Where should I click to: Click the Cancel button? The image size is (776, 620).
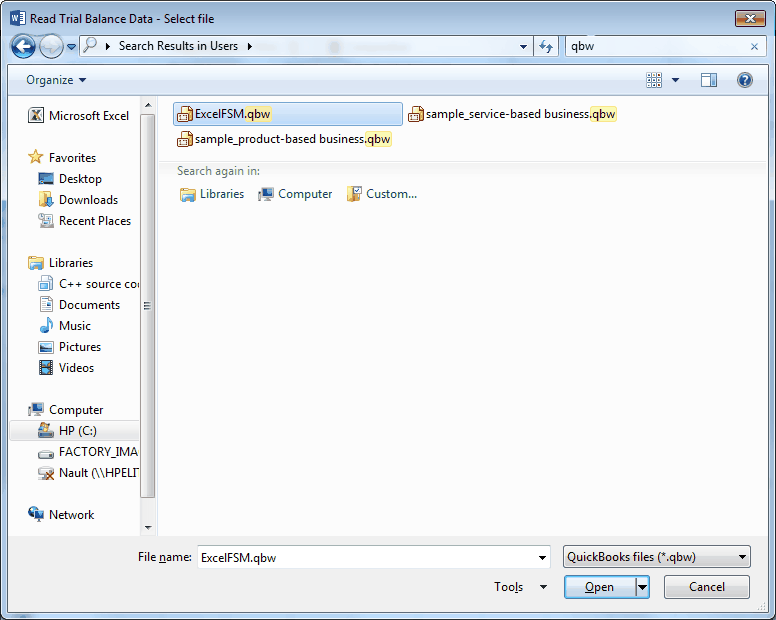(707, 587)
